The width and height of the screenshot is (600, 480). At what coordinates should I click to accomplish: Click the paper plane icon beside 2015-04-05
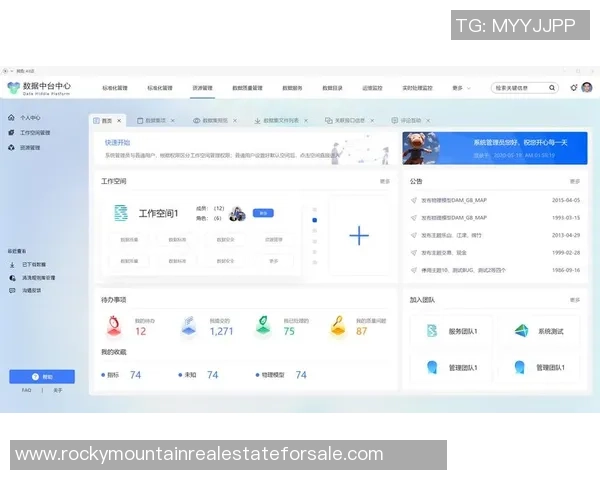413,200
